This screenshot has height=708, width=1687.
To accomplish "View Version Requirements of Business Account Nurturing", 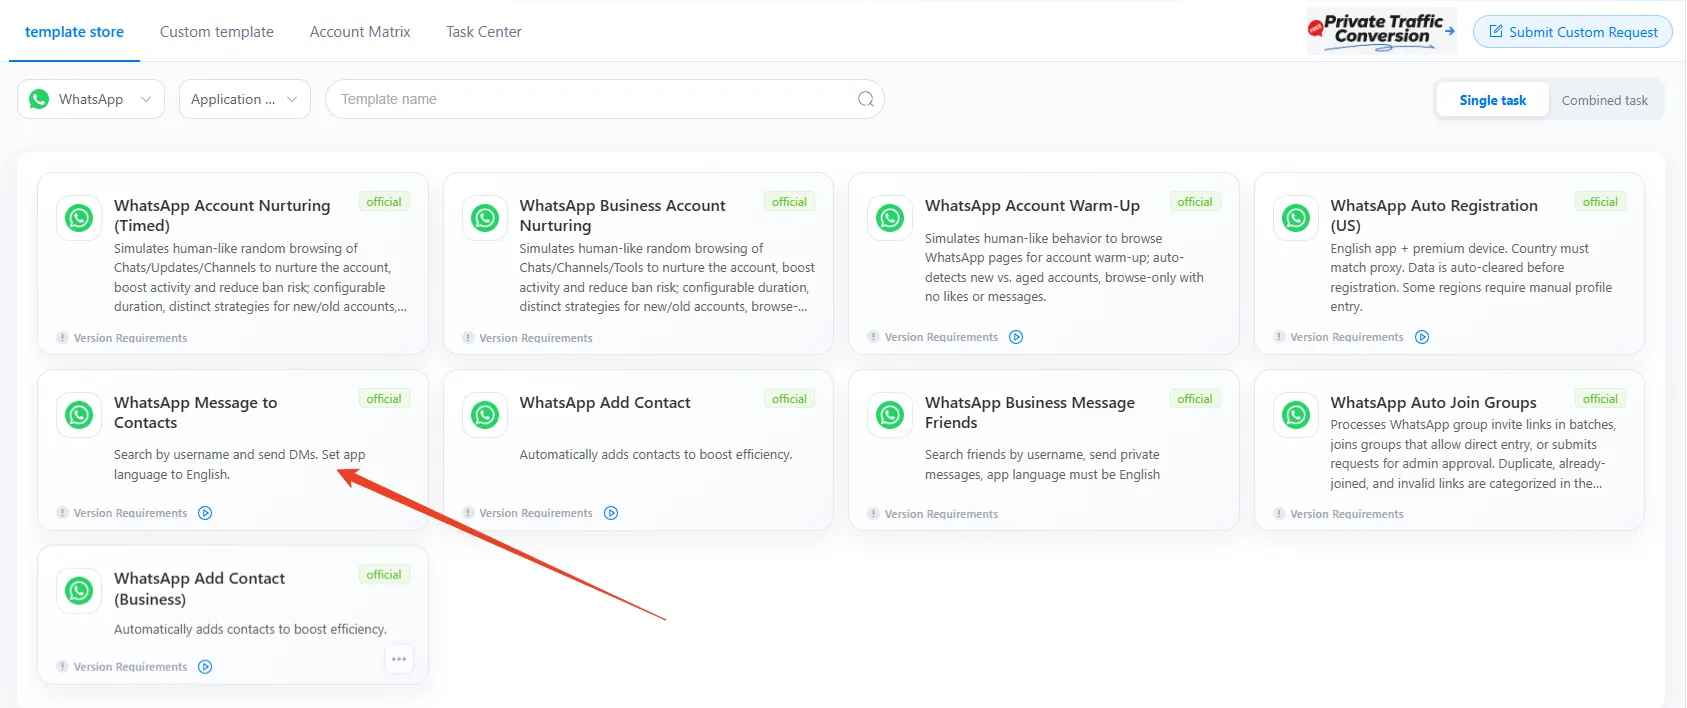I will click(x=535, y=338).
